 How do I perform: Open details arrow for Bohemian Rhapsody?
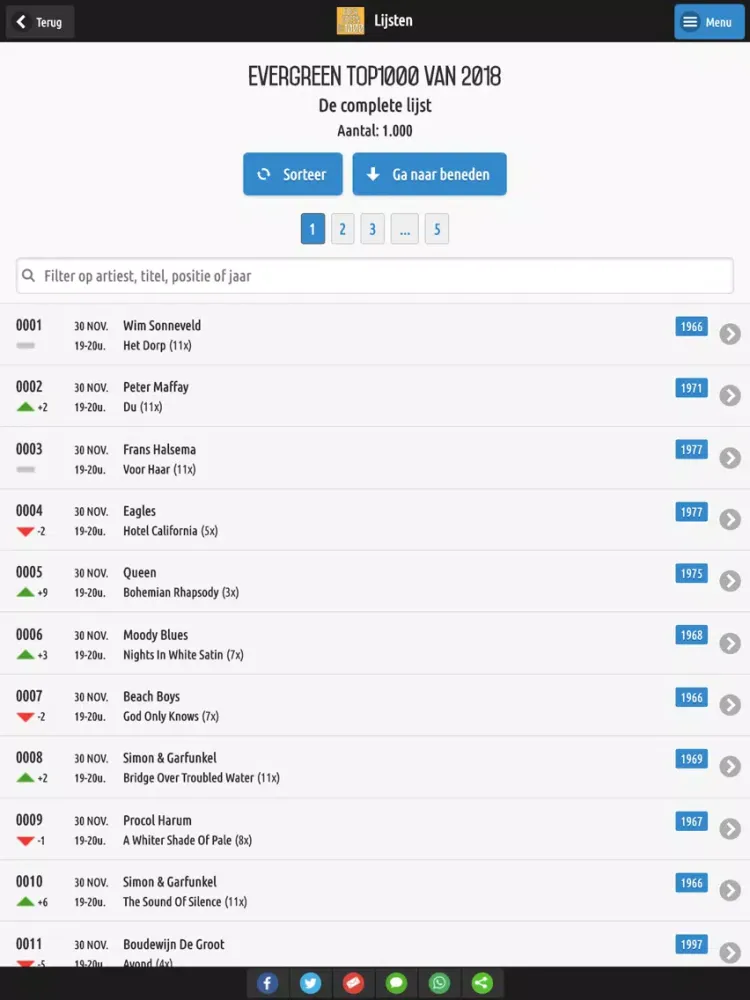coord(730,581)
